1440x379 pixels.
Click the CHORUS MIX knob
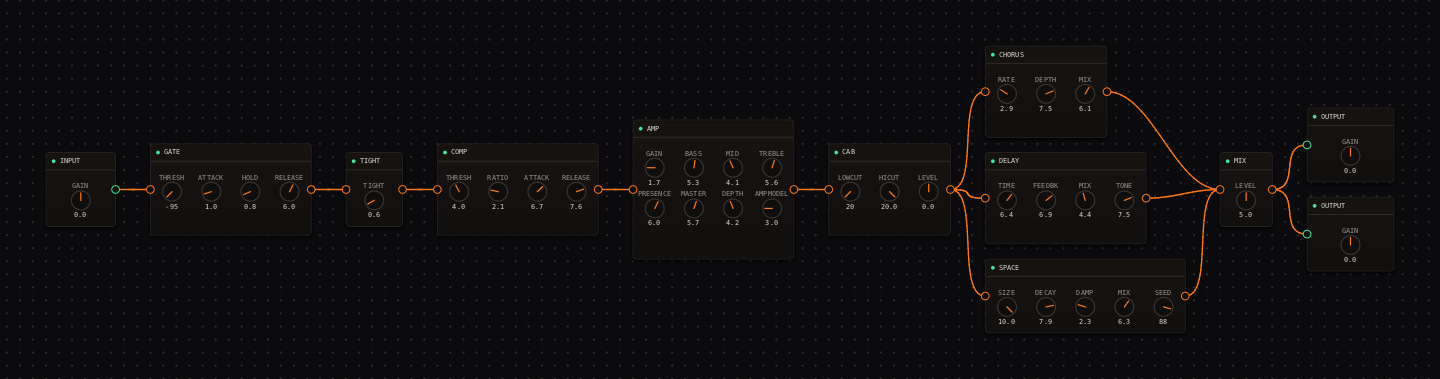(x=1085, y=93)
